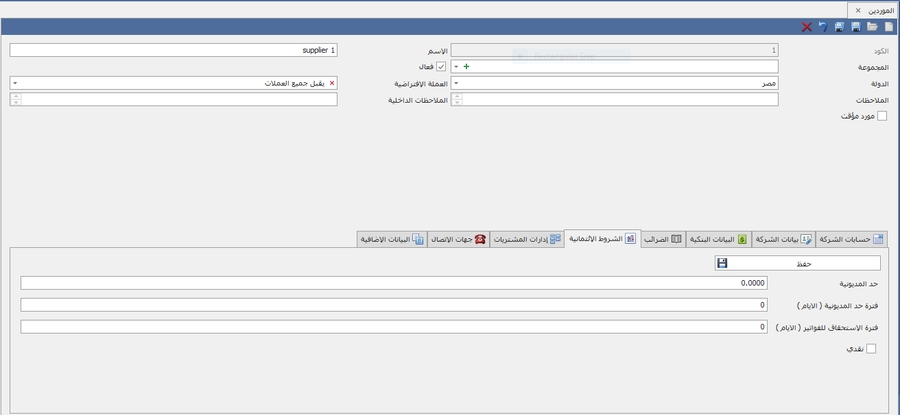The image size is (900, 415).
Task: Check the نقدي checkbox
Action: click(x=870, y=348)
